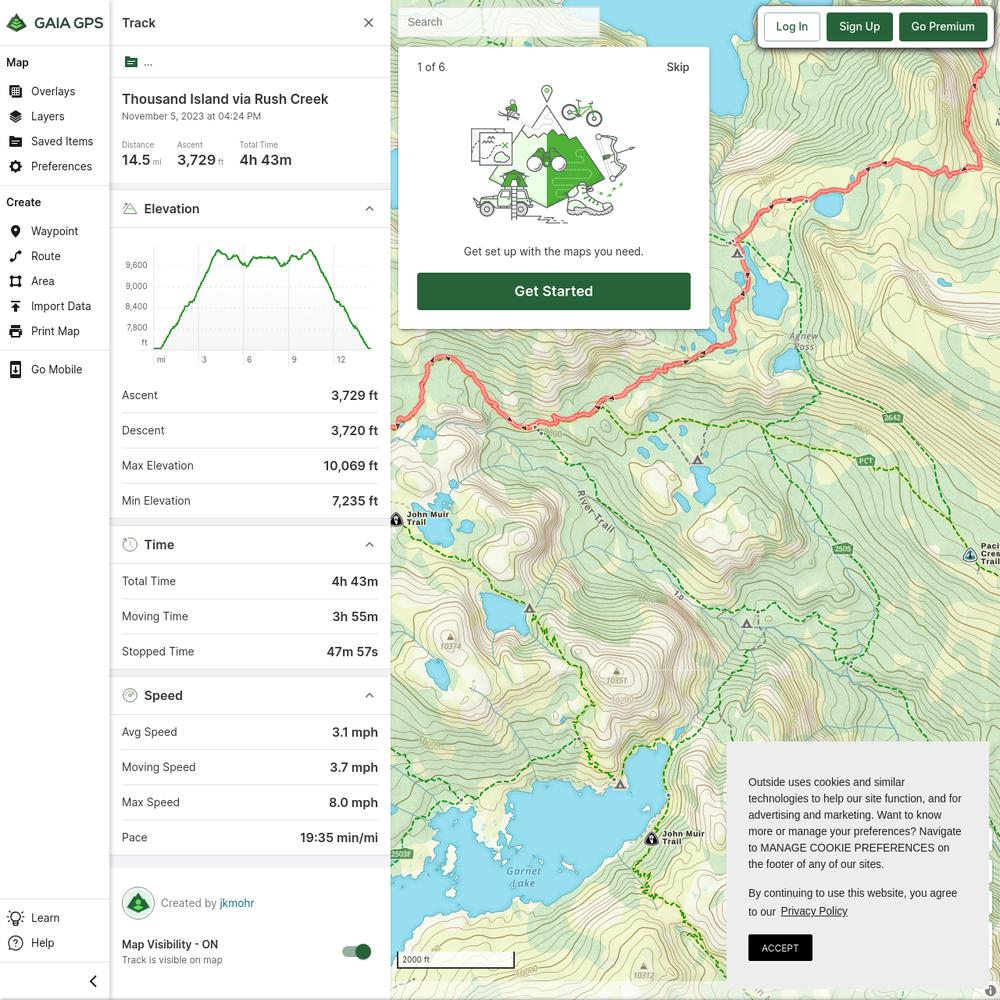1000x1000 pixels.
Task: Close the Track panel
Action: tap(369, 23)
